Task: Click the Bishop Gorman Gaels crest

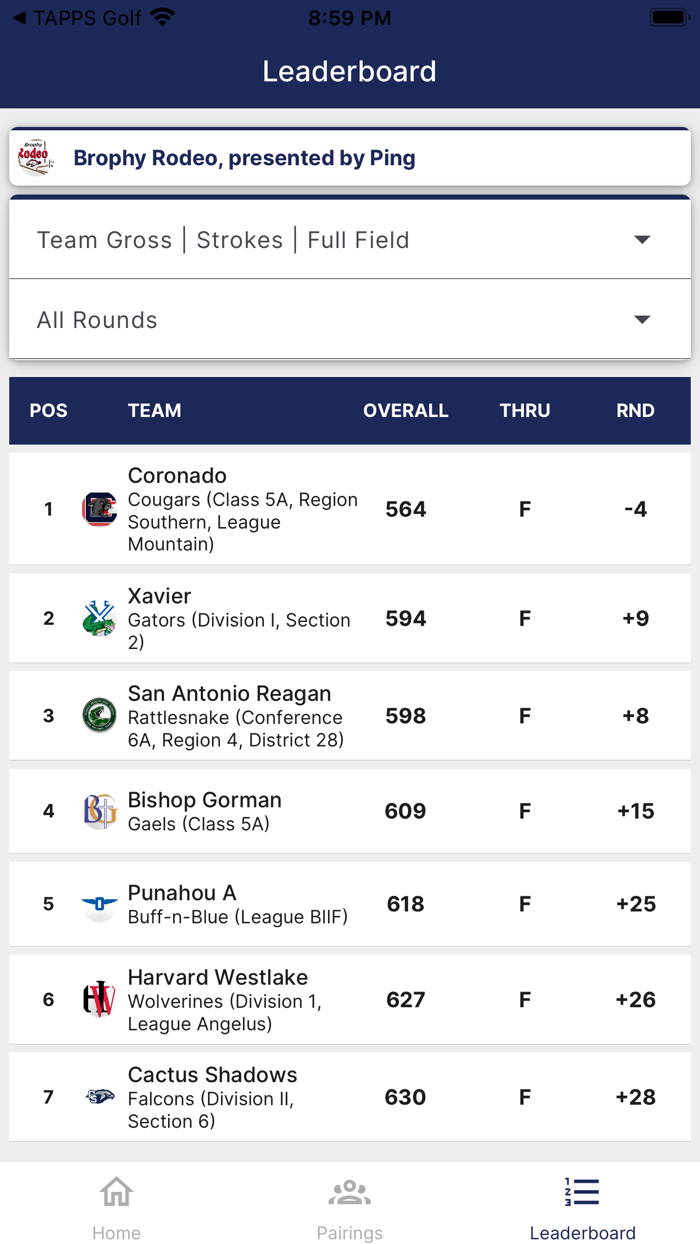Action: tap(99, 811)
